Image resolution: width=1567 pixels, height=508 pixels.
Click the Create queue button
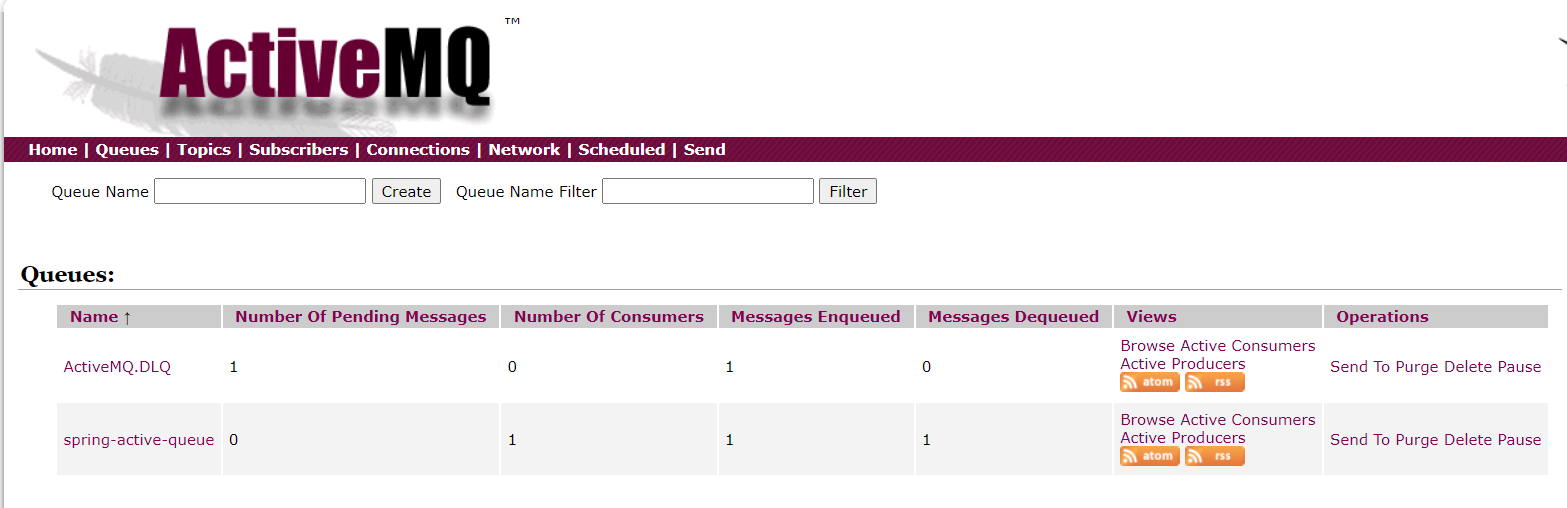(x=406, y=192)
